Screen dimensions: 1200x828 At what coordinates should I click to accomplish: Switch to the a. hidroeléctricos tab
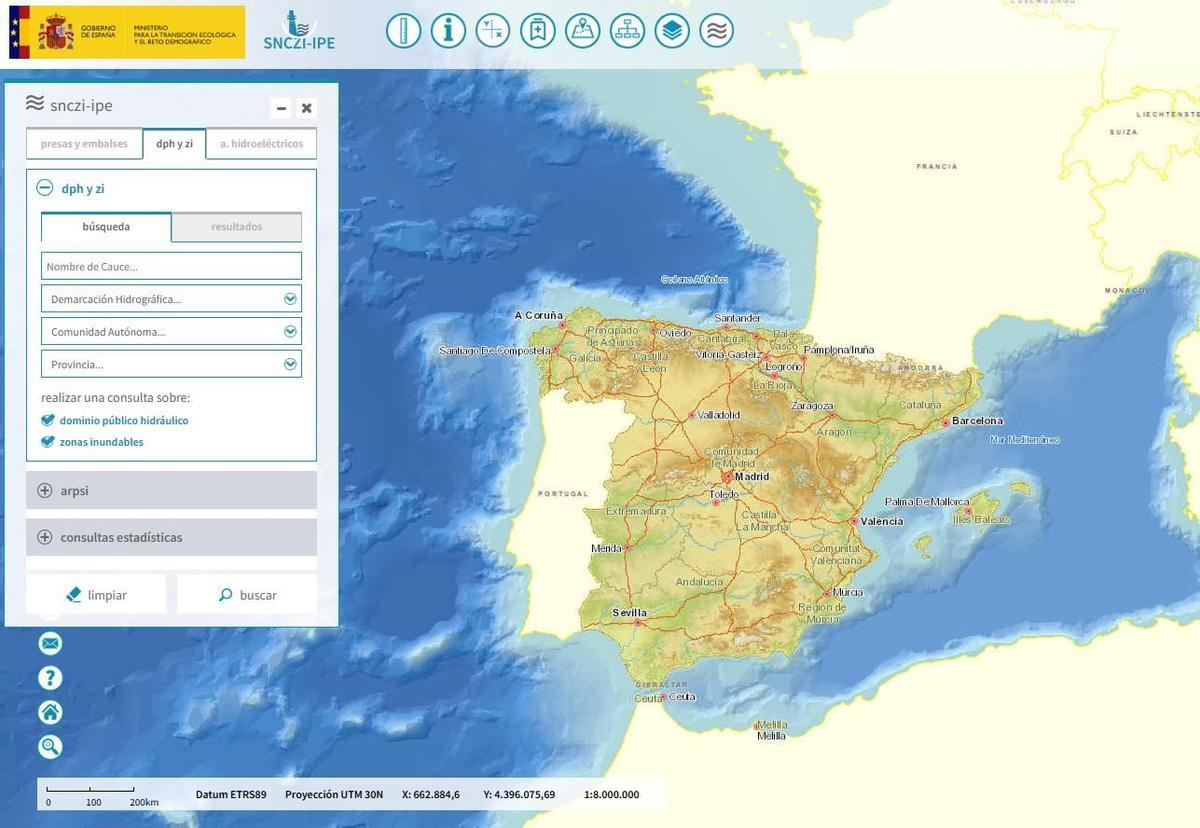click(x=261, y=144)
